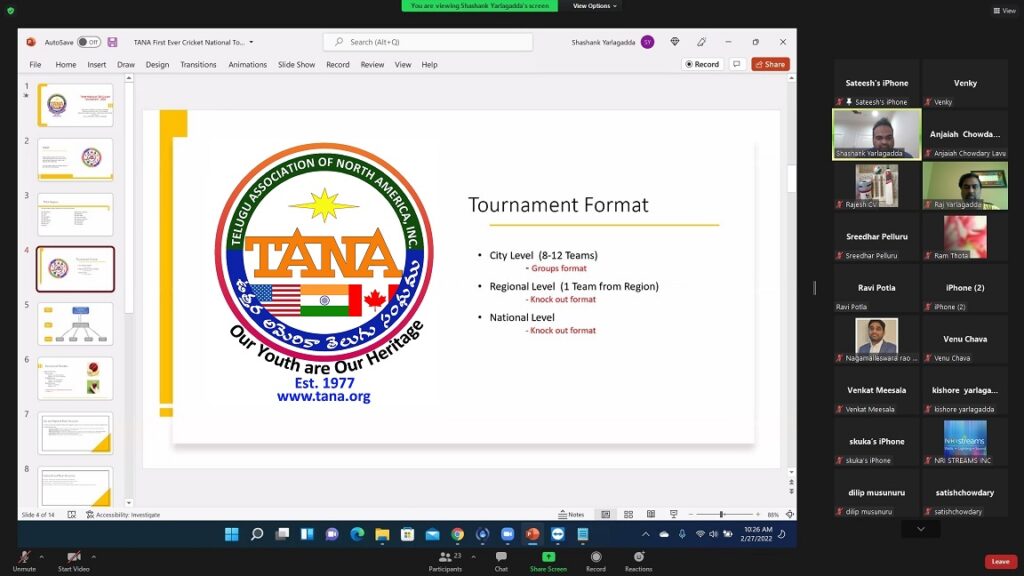This screenshot has height=576, width=1024.
Task: Show more participants with the down chevron
Action: [921, 529]
